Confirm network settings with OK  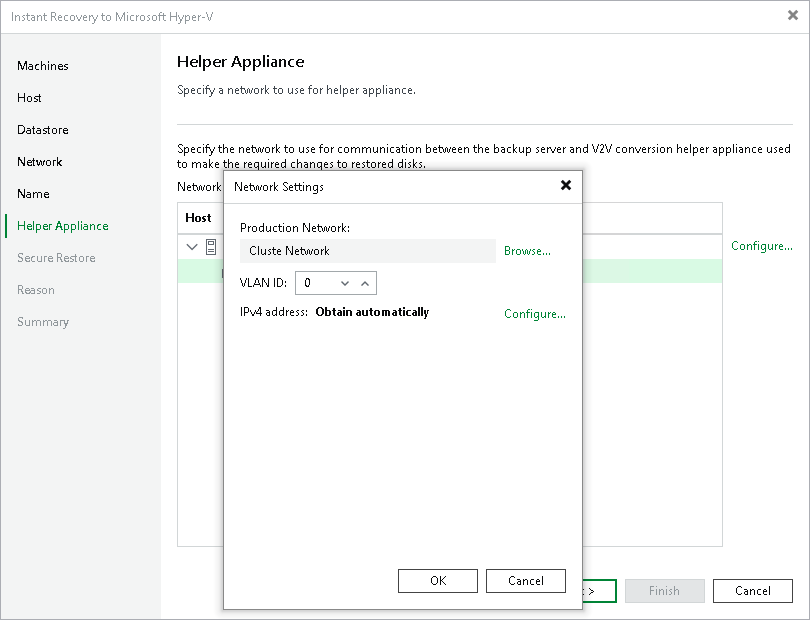[x=438, y=581]
